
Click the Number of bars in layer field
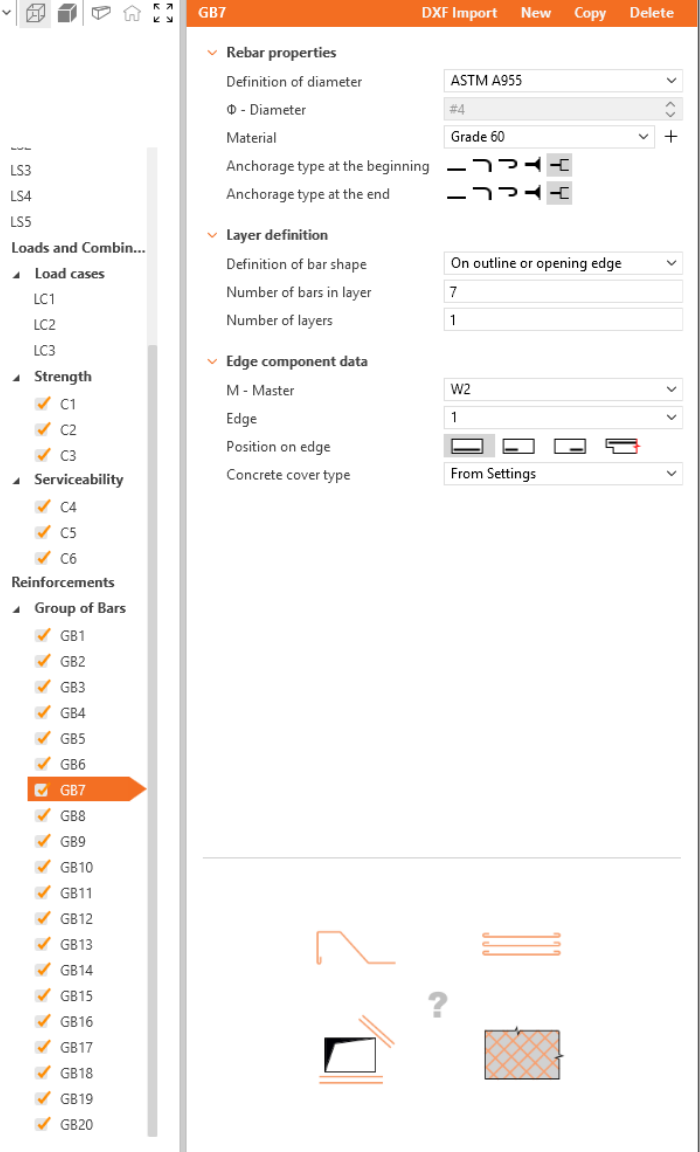point(563,292)
